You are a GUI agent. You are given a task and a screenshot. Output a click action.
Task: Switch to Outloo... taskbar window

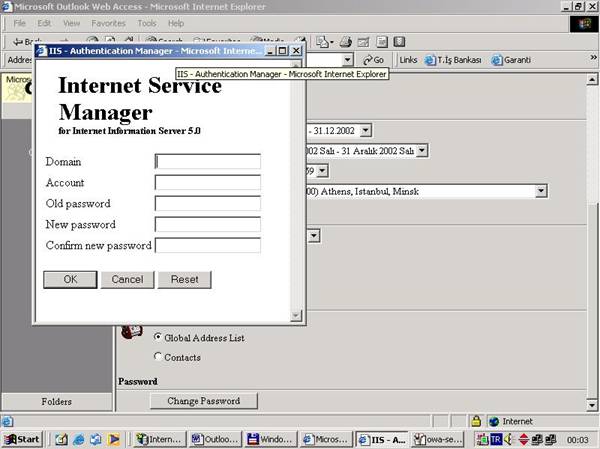tap(216, 439)
